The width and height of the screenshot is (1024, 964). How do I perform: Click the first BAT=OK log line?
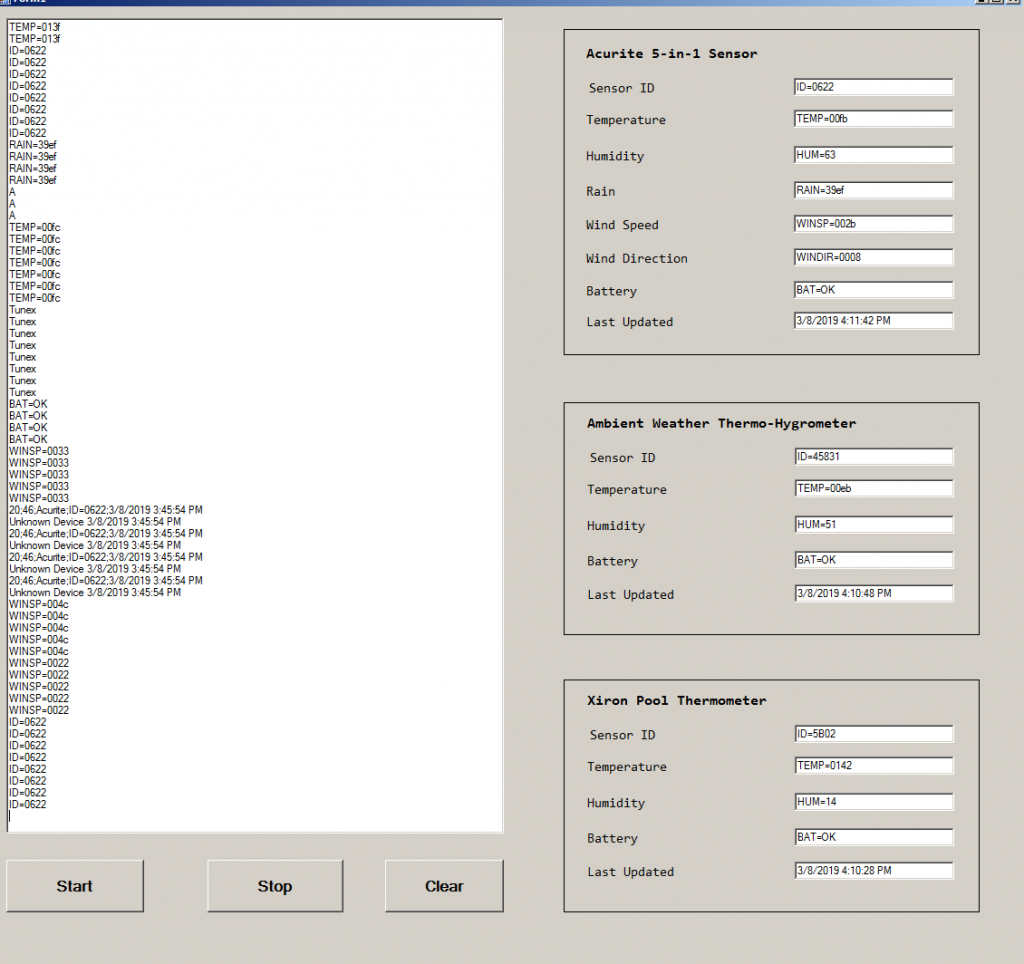click(28, 404)
